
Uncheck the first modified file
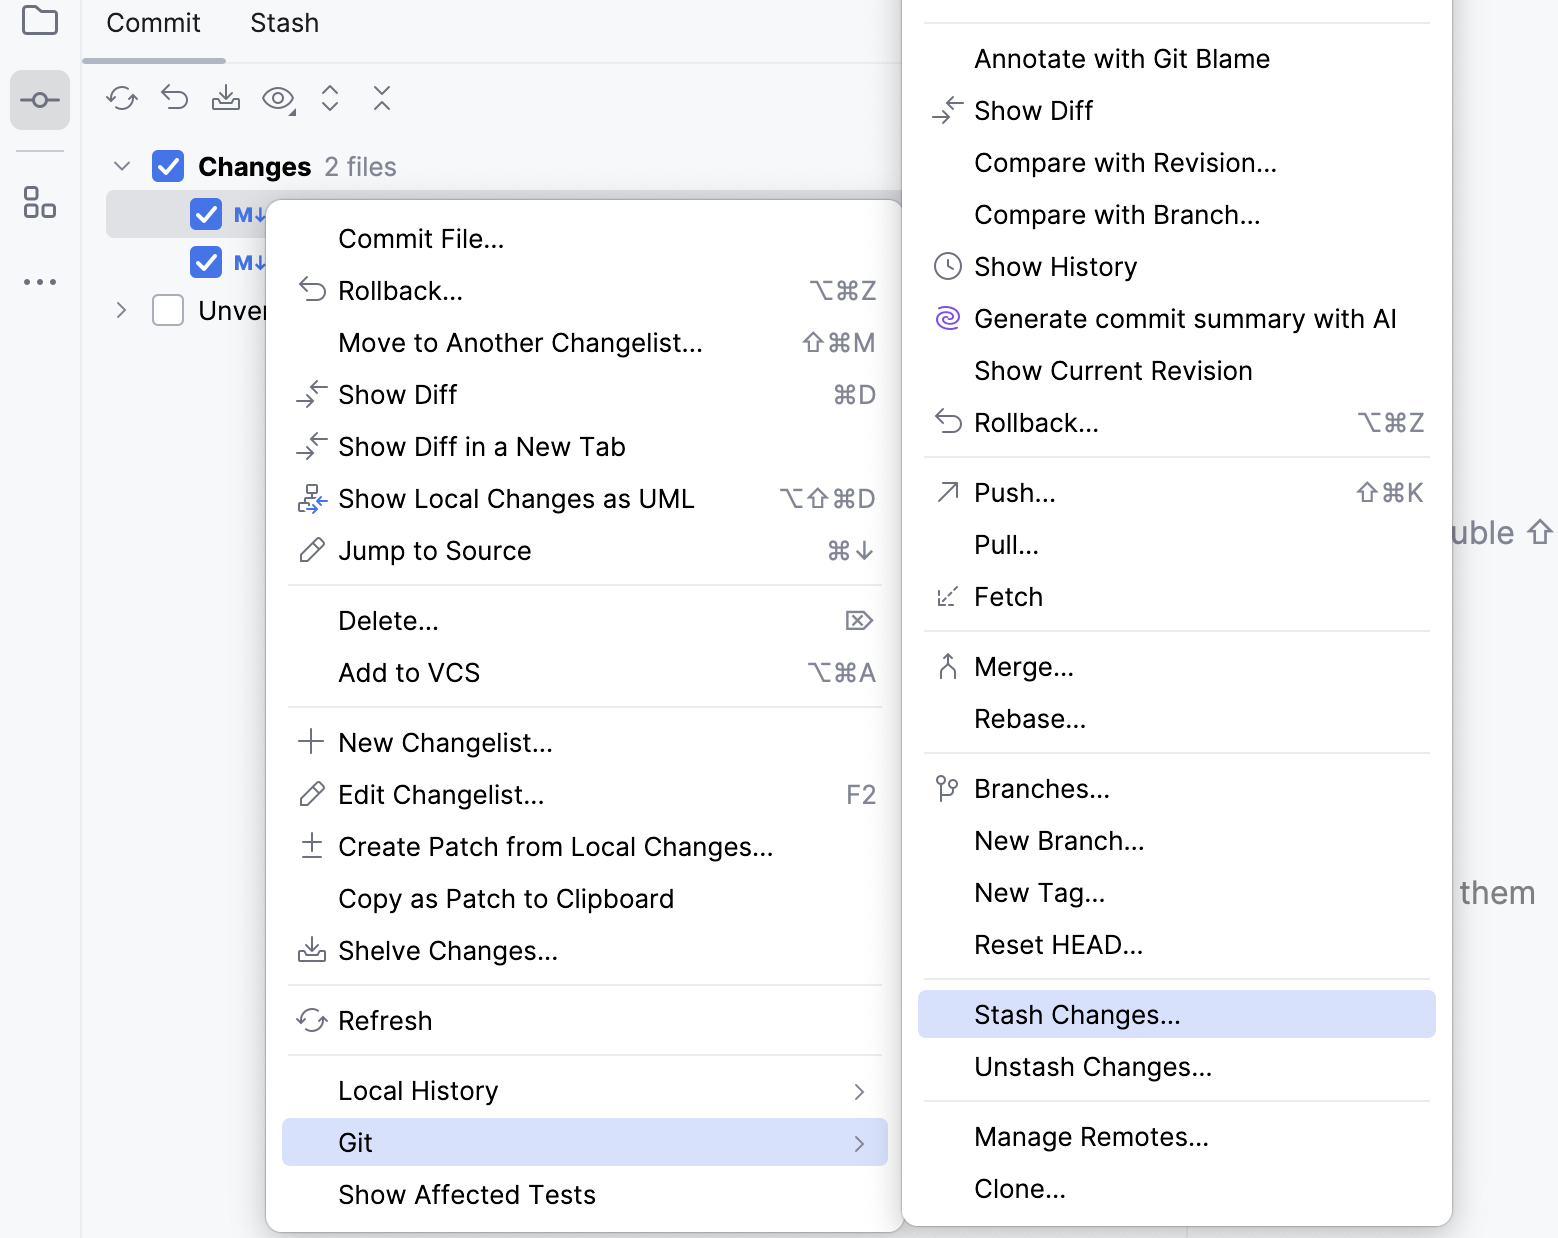(x=205, y=213)
